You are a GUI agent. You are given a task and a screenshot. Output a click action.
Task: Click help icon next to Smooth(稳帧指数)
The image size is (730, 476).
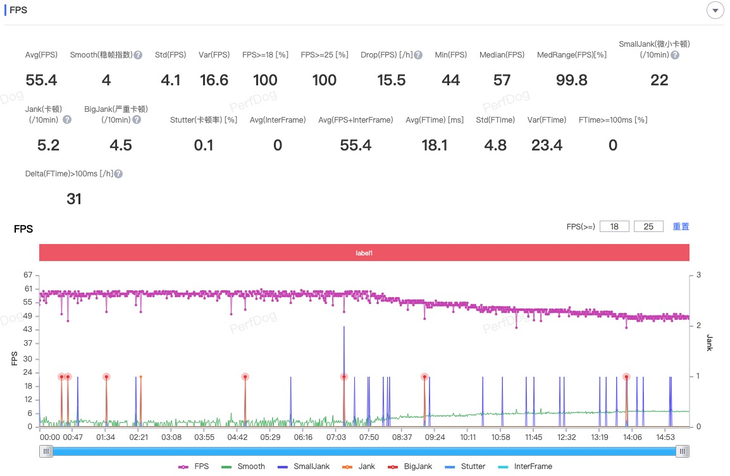(138, 56)
